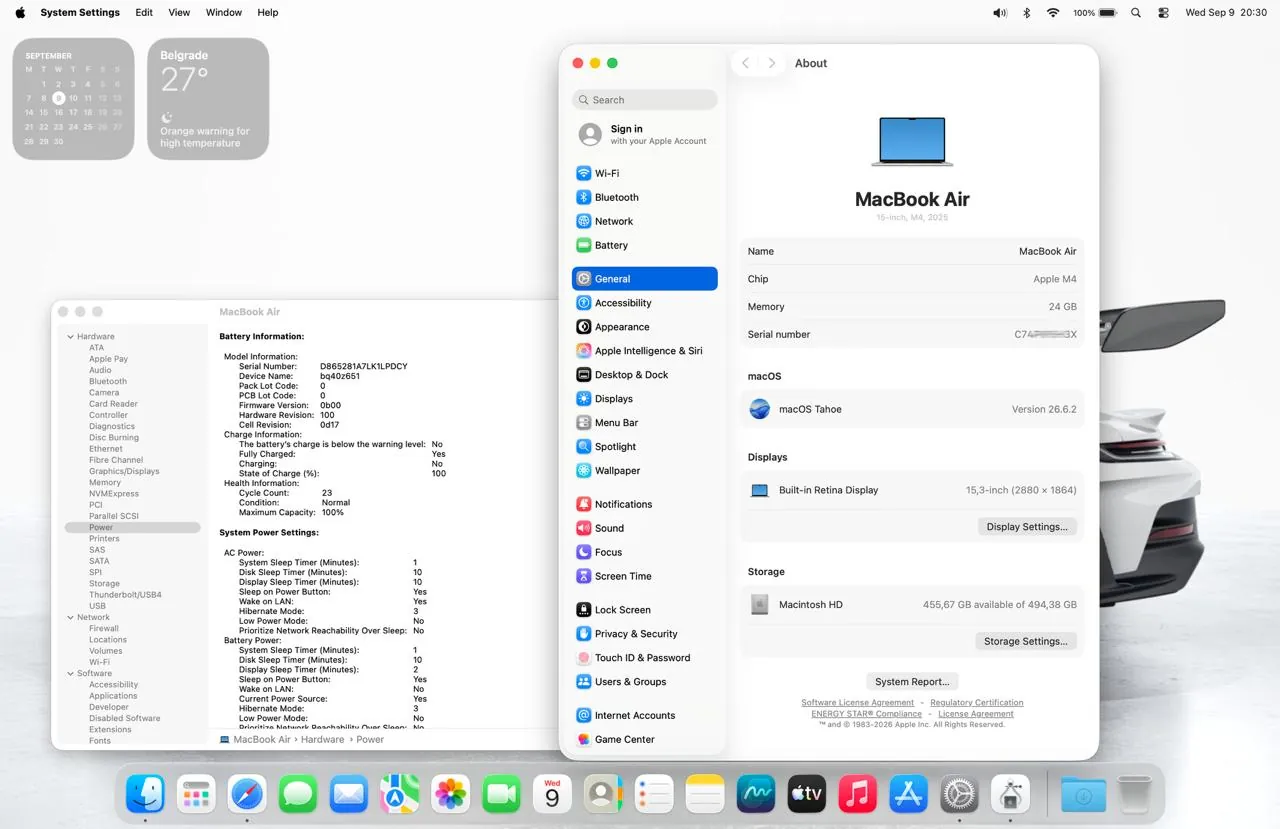Open the Appearance settings pane
1280x829 pixels.
point(644,327)
